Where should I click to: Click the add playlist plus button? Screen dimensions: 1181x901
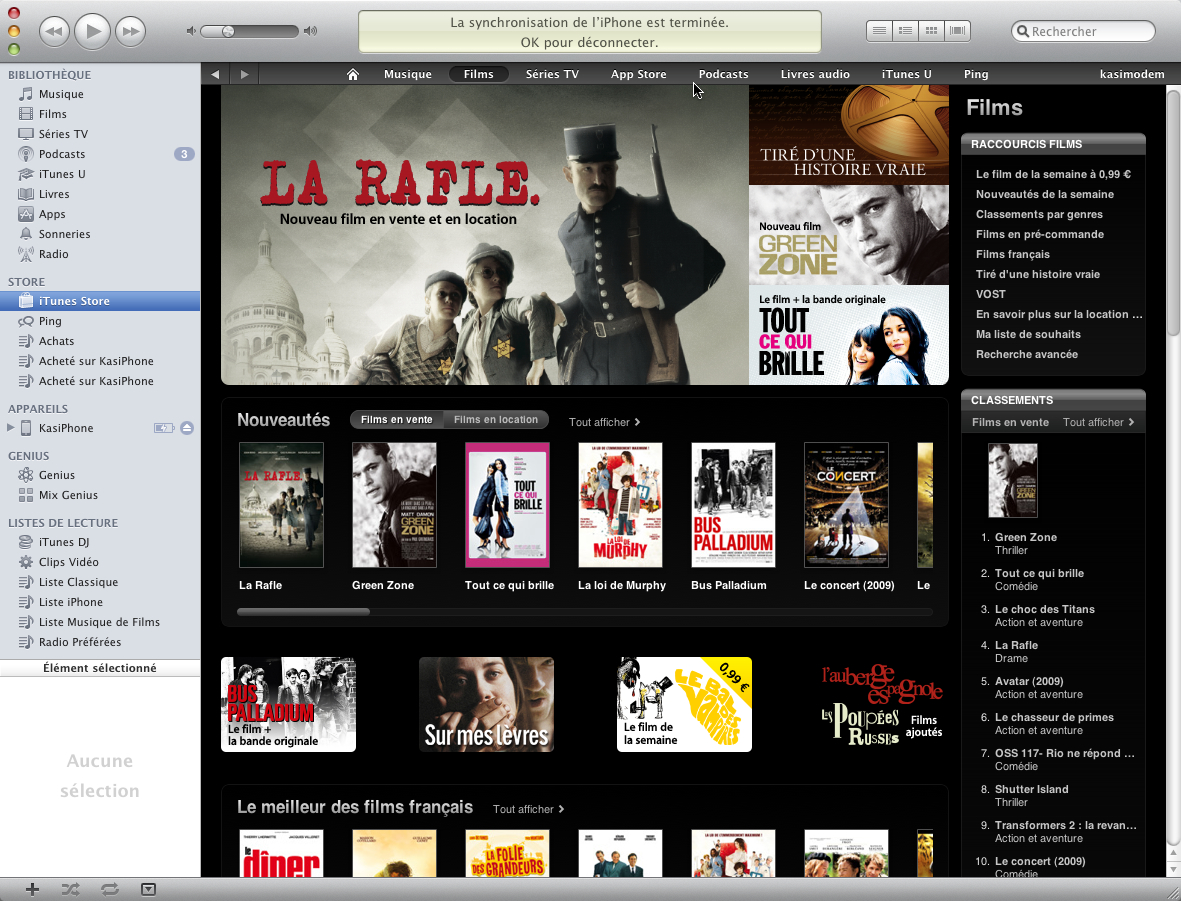coord(32,890)
